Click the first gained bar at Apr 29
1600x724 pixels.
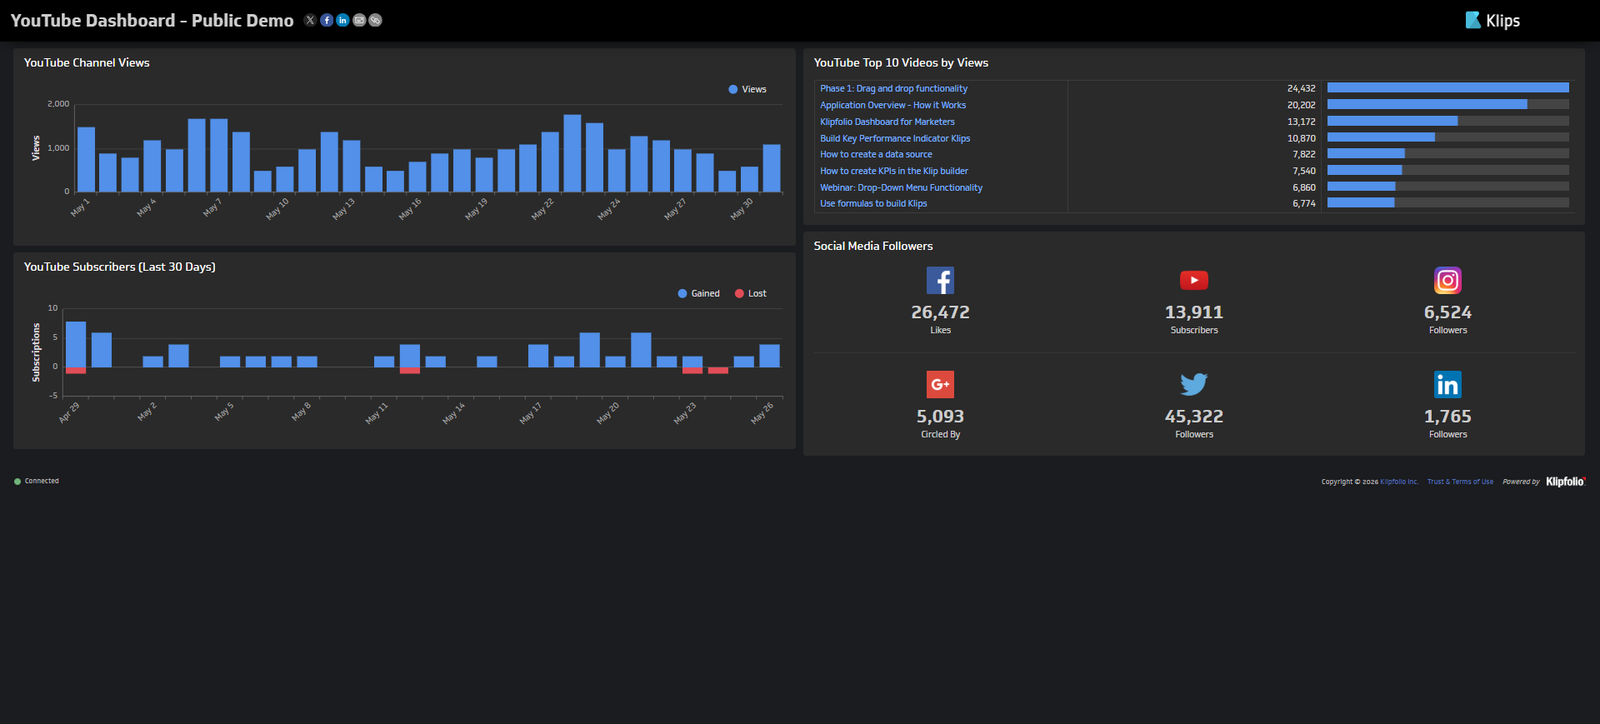[x=76, y=344]
